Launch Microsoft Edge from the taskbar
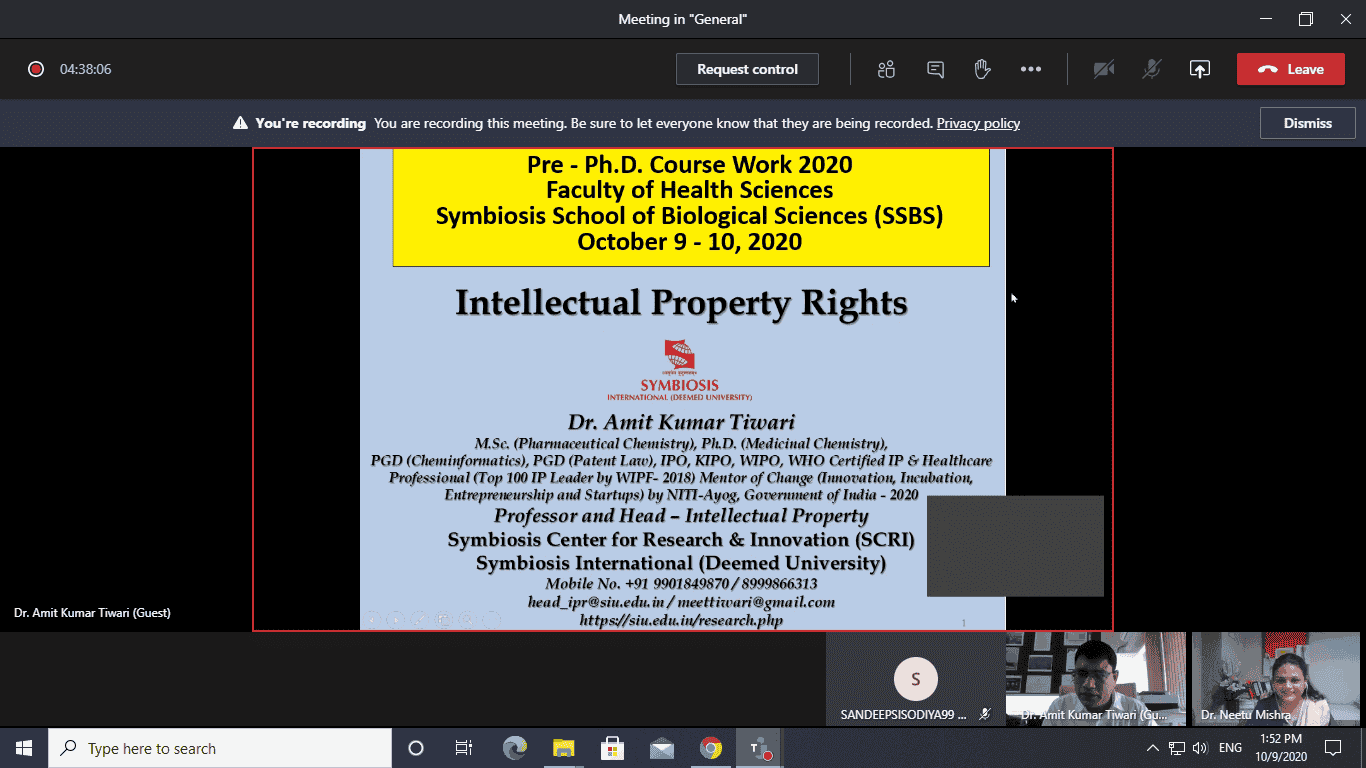Viewport: 1366px width, 768px height. coord(514,748)
